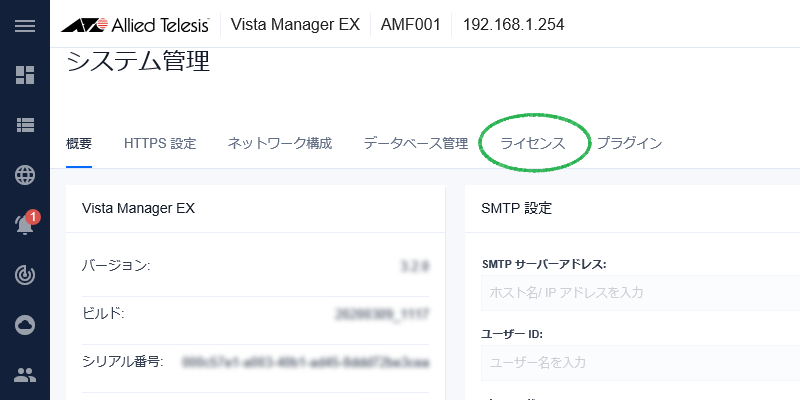
Task: Open the radar scan sidebar icon
Action: (x=24, y=274)
